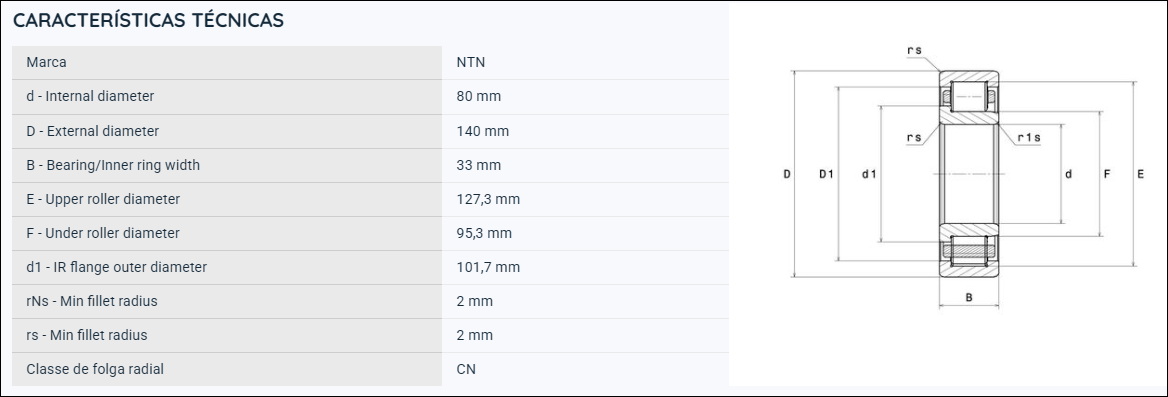The width and height of the screenshot is (1168, 397).
Task: Select the d - Internal diameter row
Action: point(370,97)
